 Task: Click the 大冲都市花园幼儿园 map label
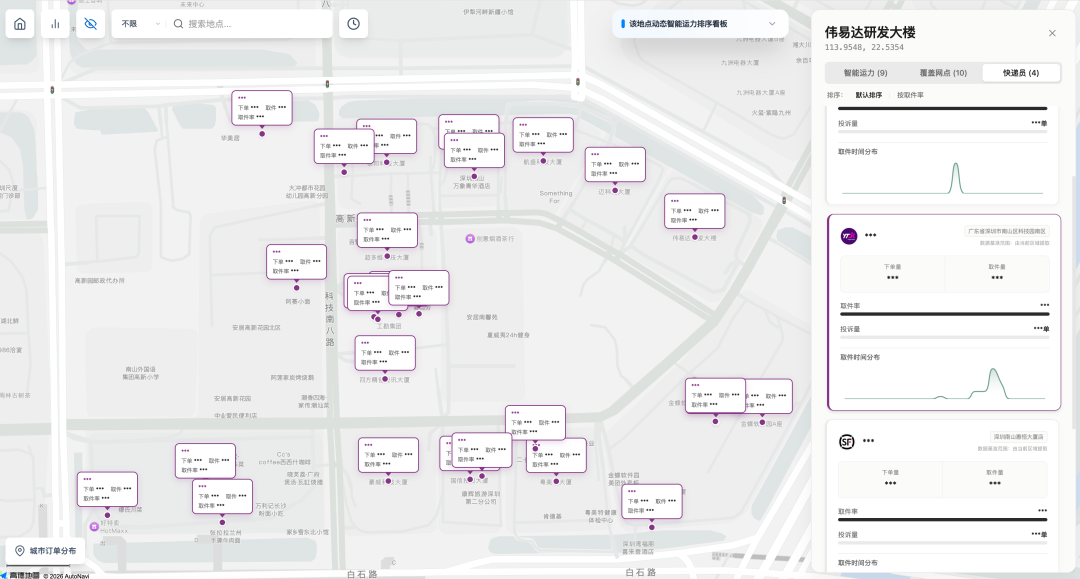coord(307,191)
